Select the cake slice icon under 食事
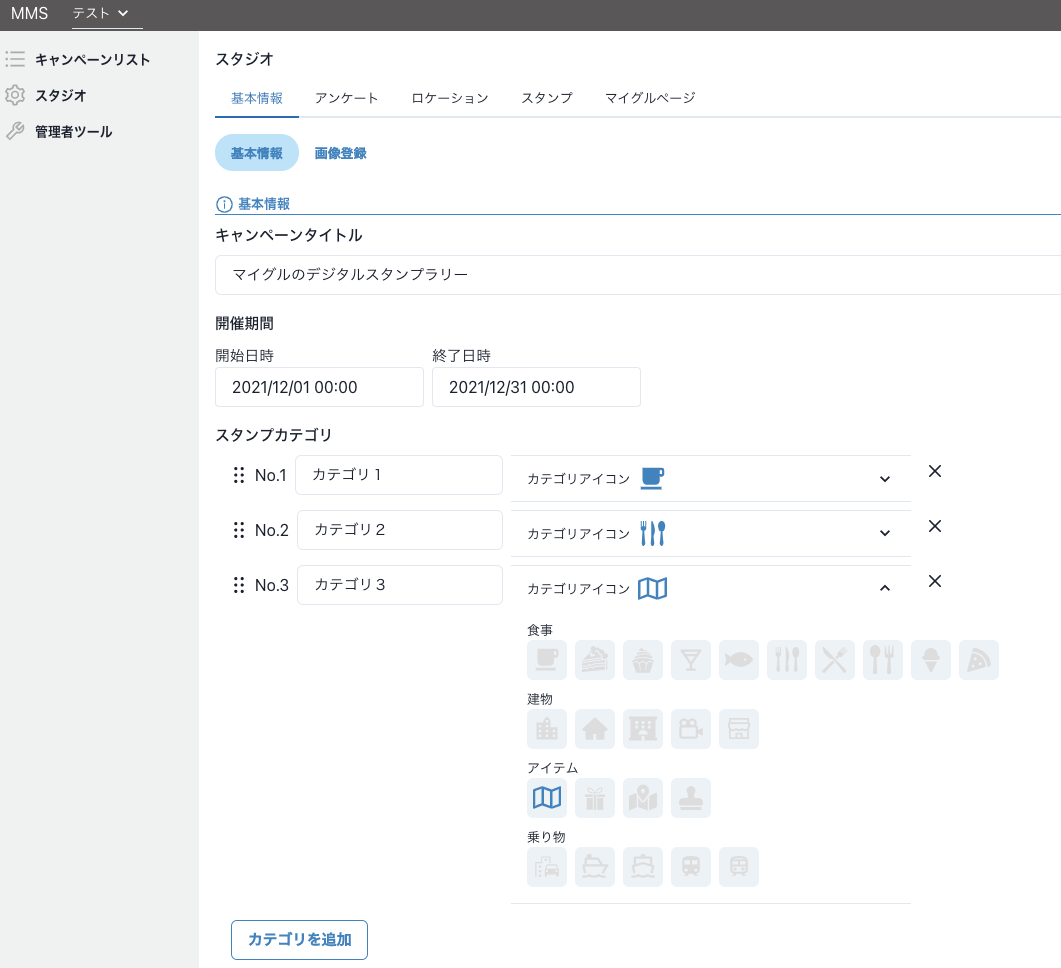1061x968 pixels. coord(595,660)
